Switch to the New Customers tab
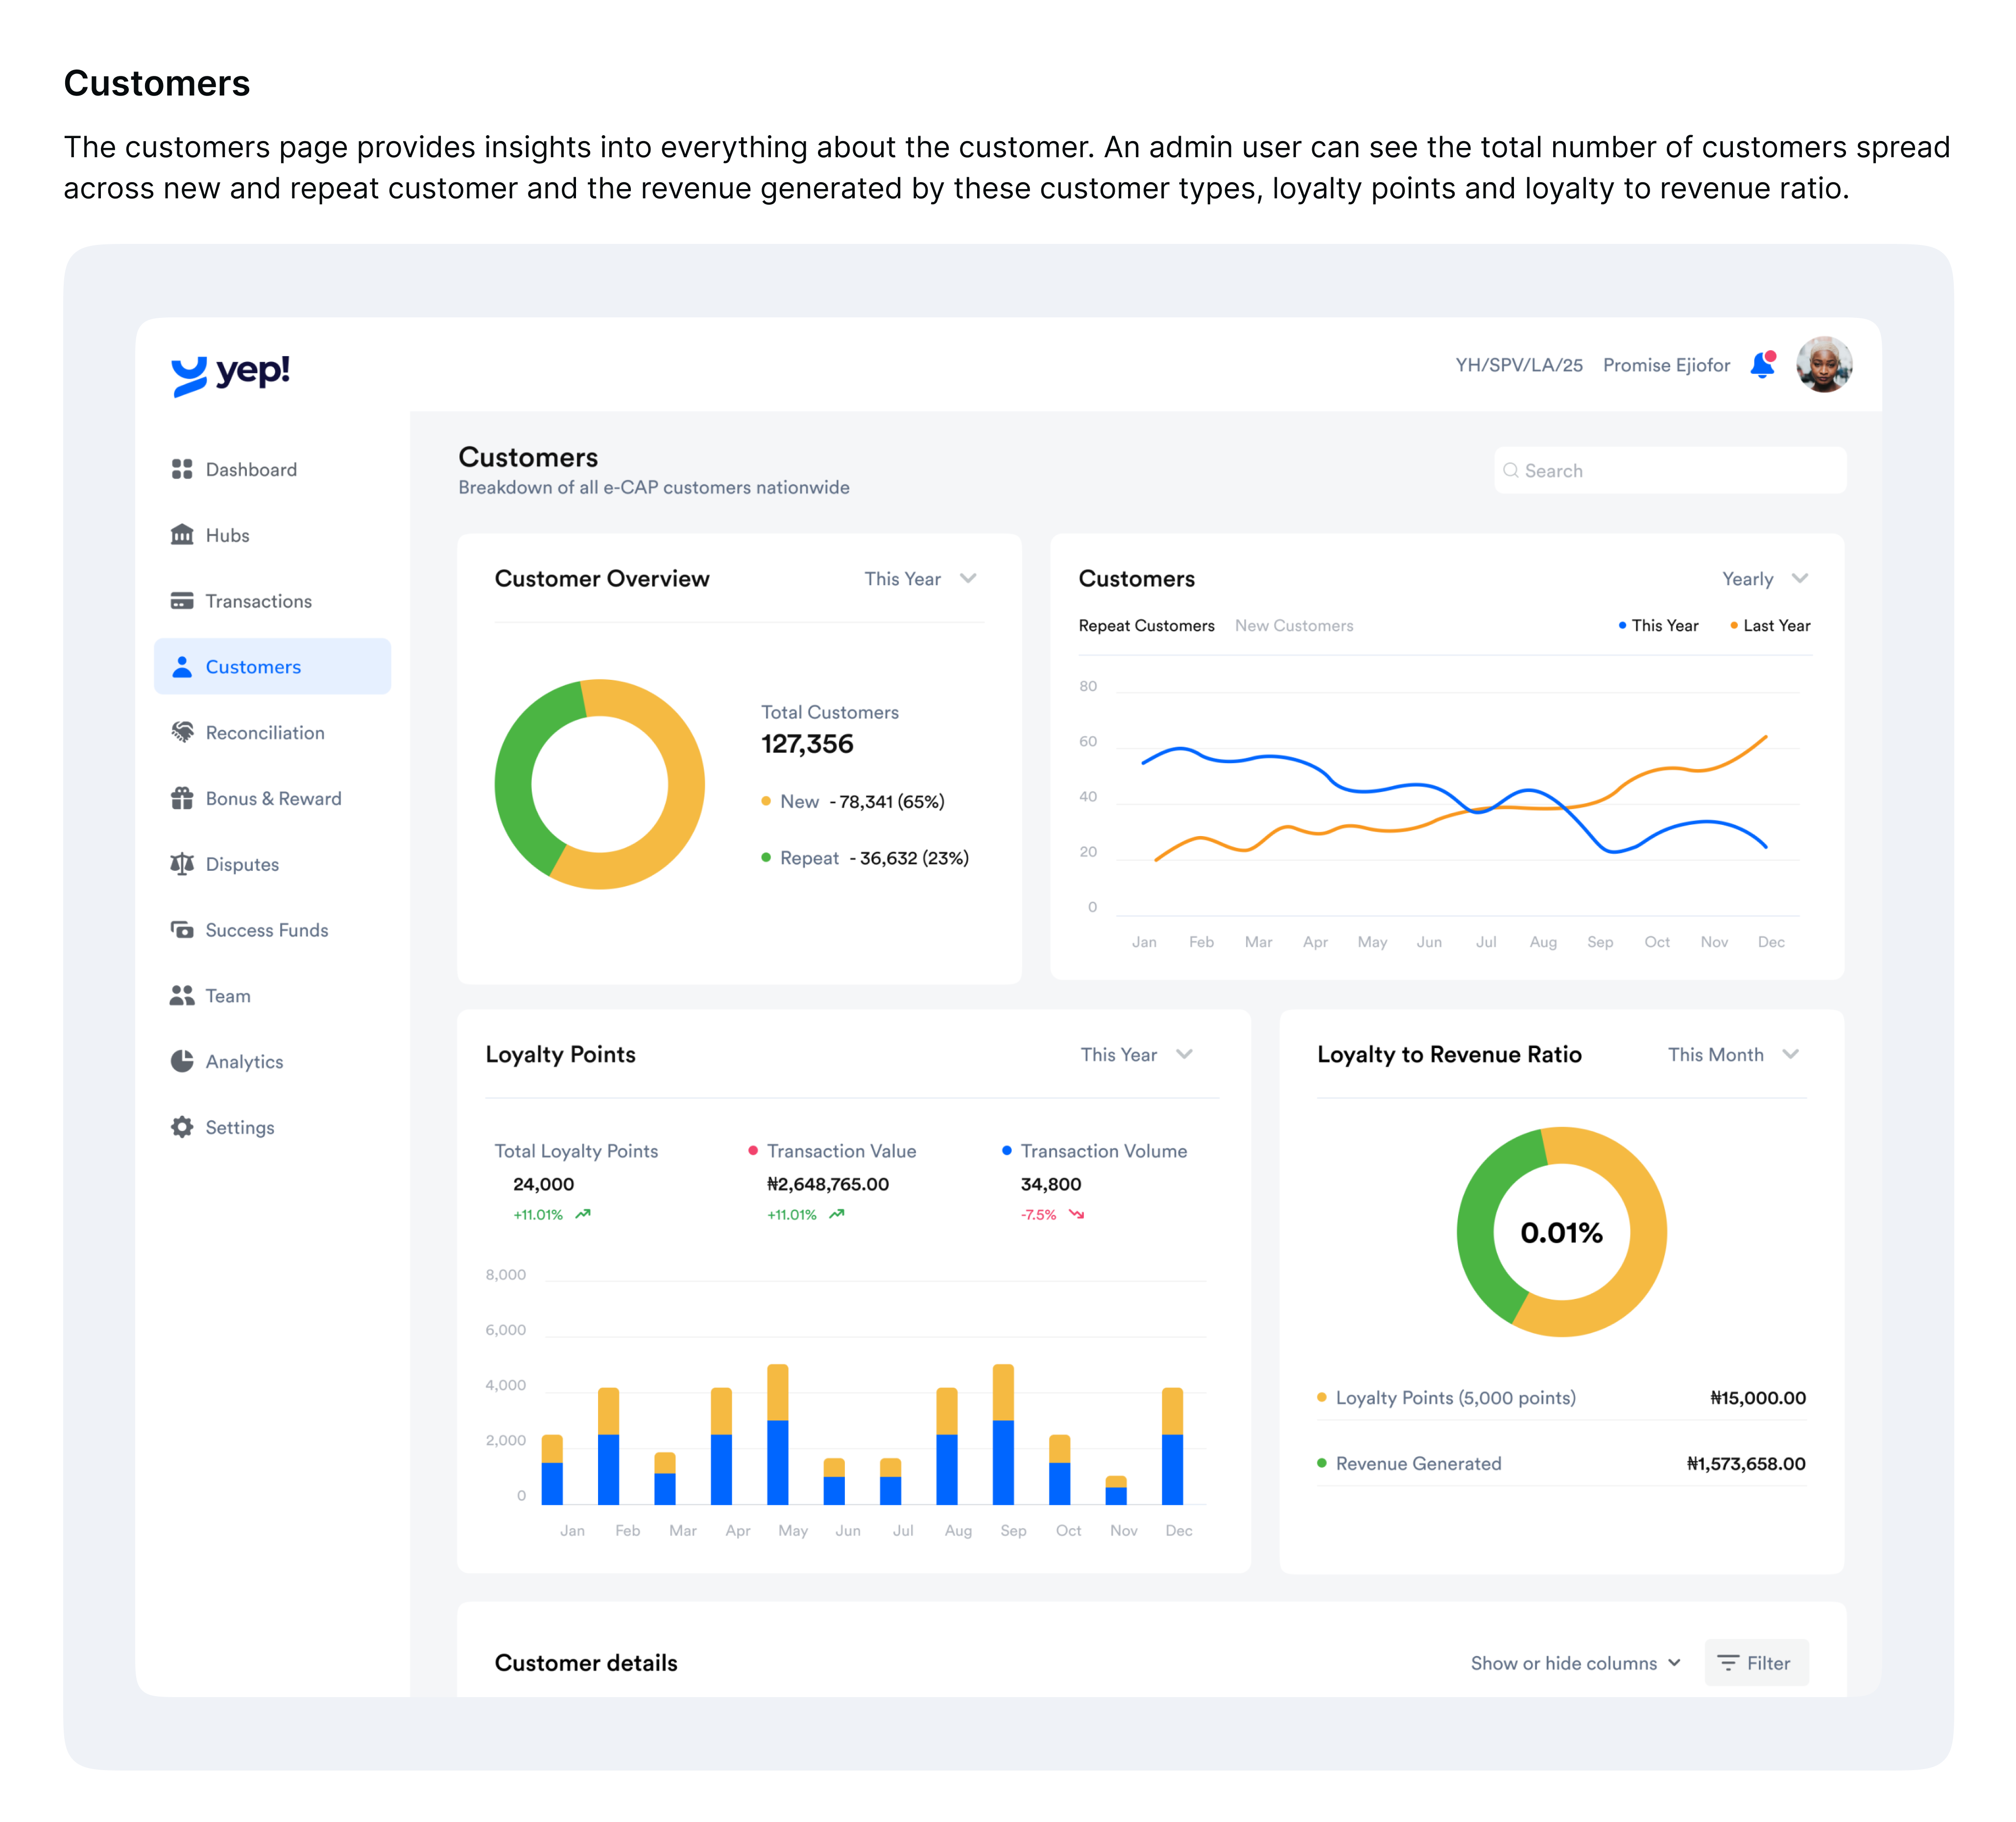 [1295, 625]
